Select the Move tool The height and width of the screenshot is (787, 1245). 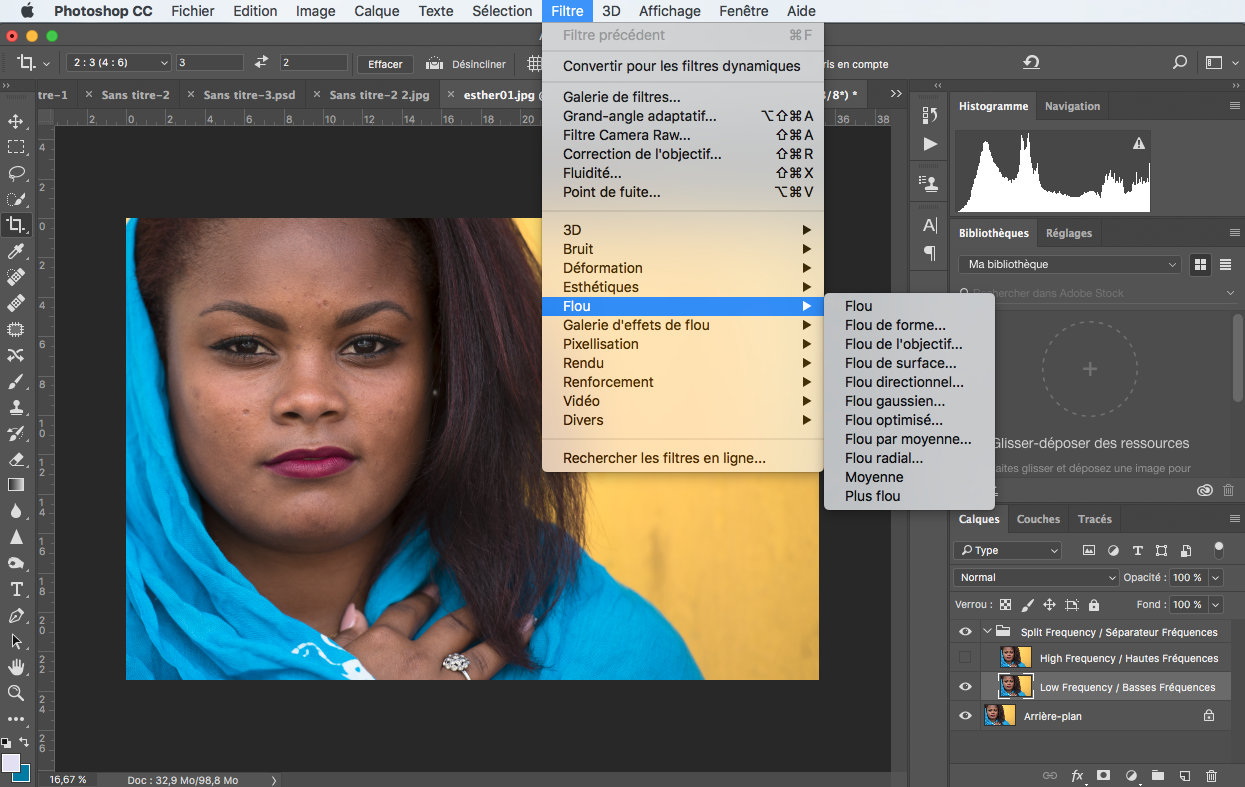(16, 122)
